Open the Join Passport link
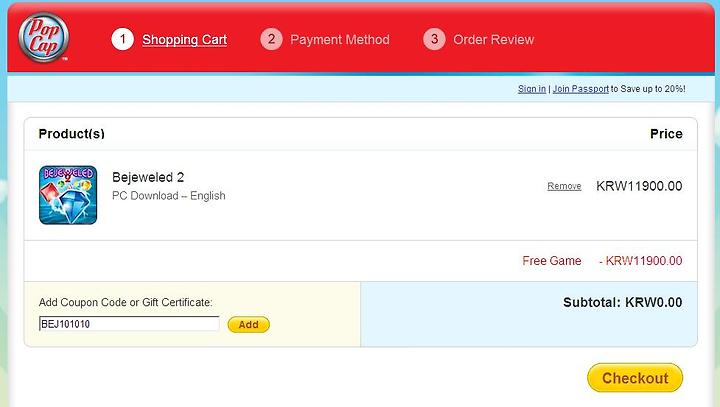Screen dimensions: 720x407 click(x=580, y=89)
